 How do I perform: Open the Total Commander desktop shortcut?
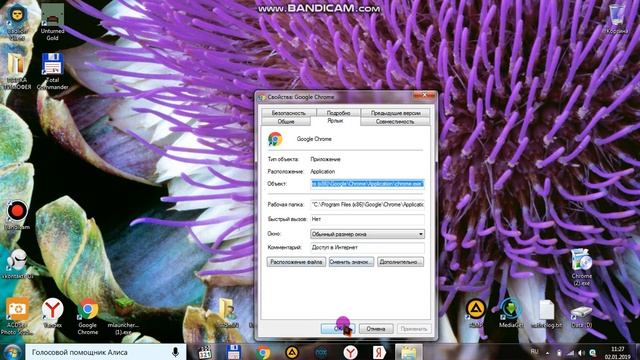pos(52,71)
